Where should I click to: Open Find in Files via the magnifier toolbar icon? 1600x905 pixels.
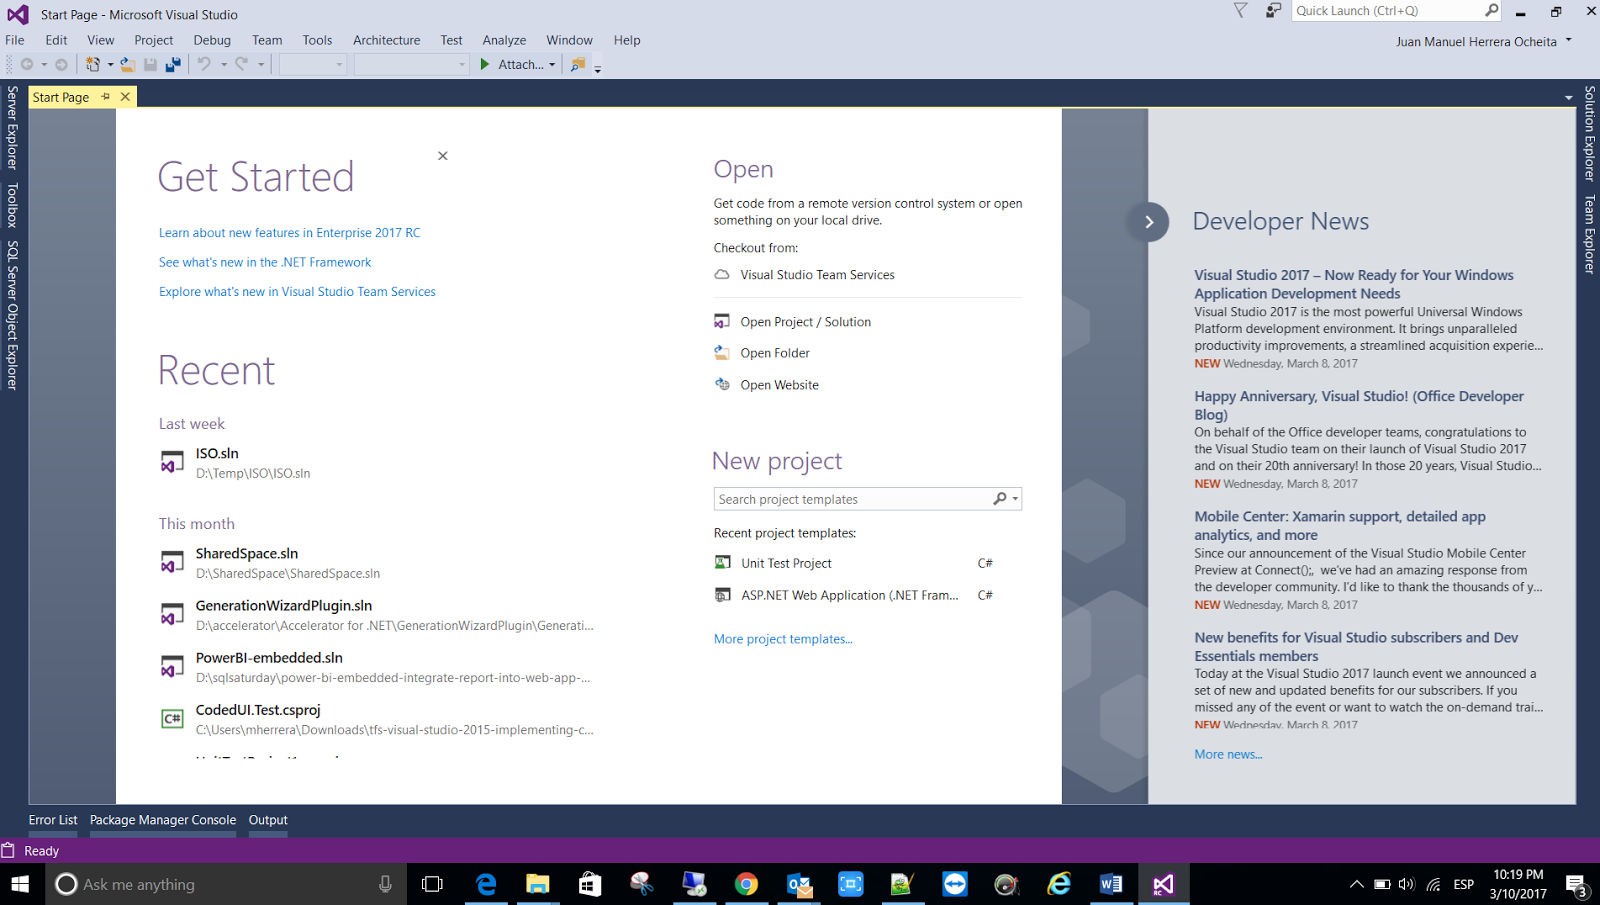tap(578, 64)
